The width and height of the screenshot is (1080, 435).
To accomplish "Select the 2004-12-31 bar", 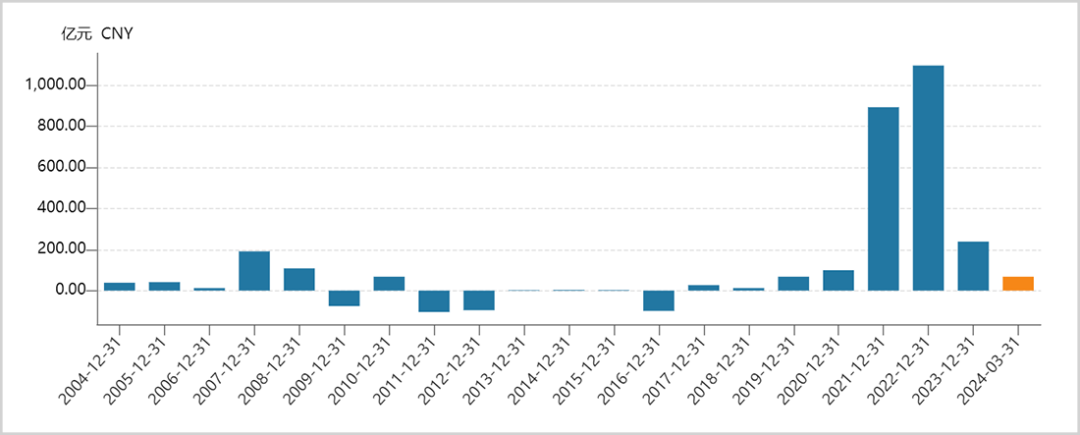I will (119, 287).
